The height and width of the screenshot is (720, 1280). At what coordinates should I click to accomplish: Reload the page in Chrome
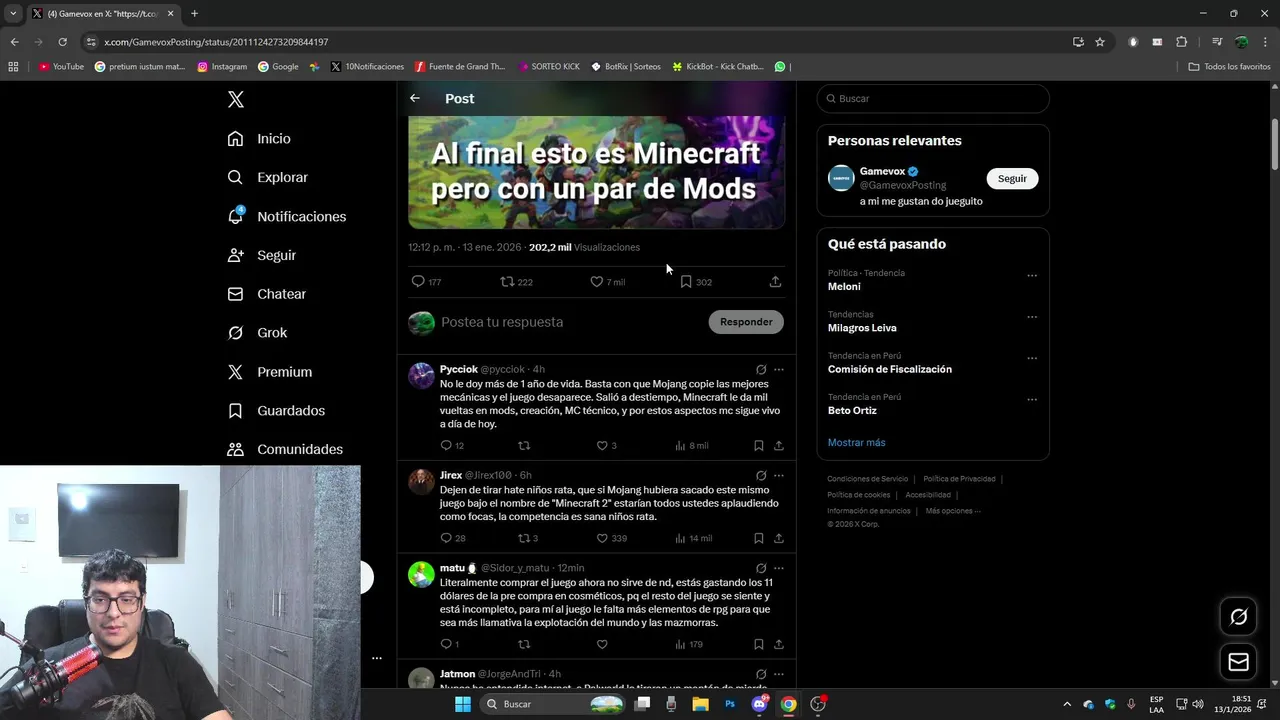coord(62,42)
